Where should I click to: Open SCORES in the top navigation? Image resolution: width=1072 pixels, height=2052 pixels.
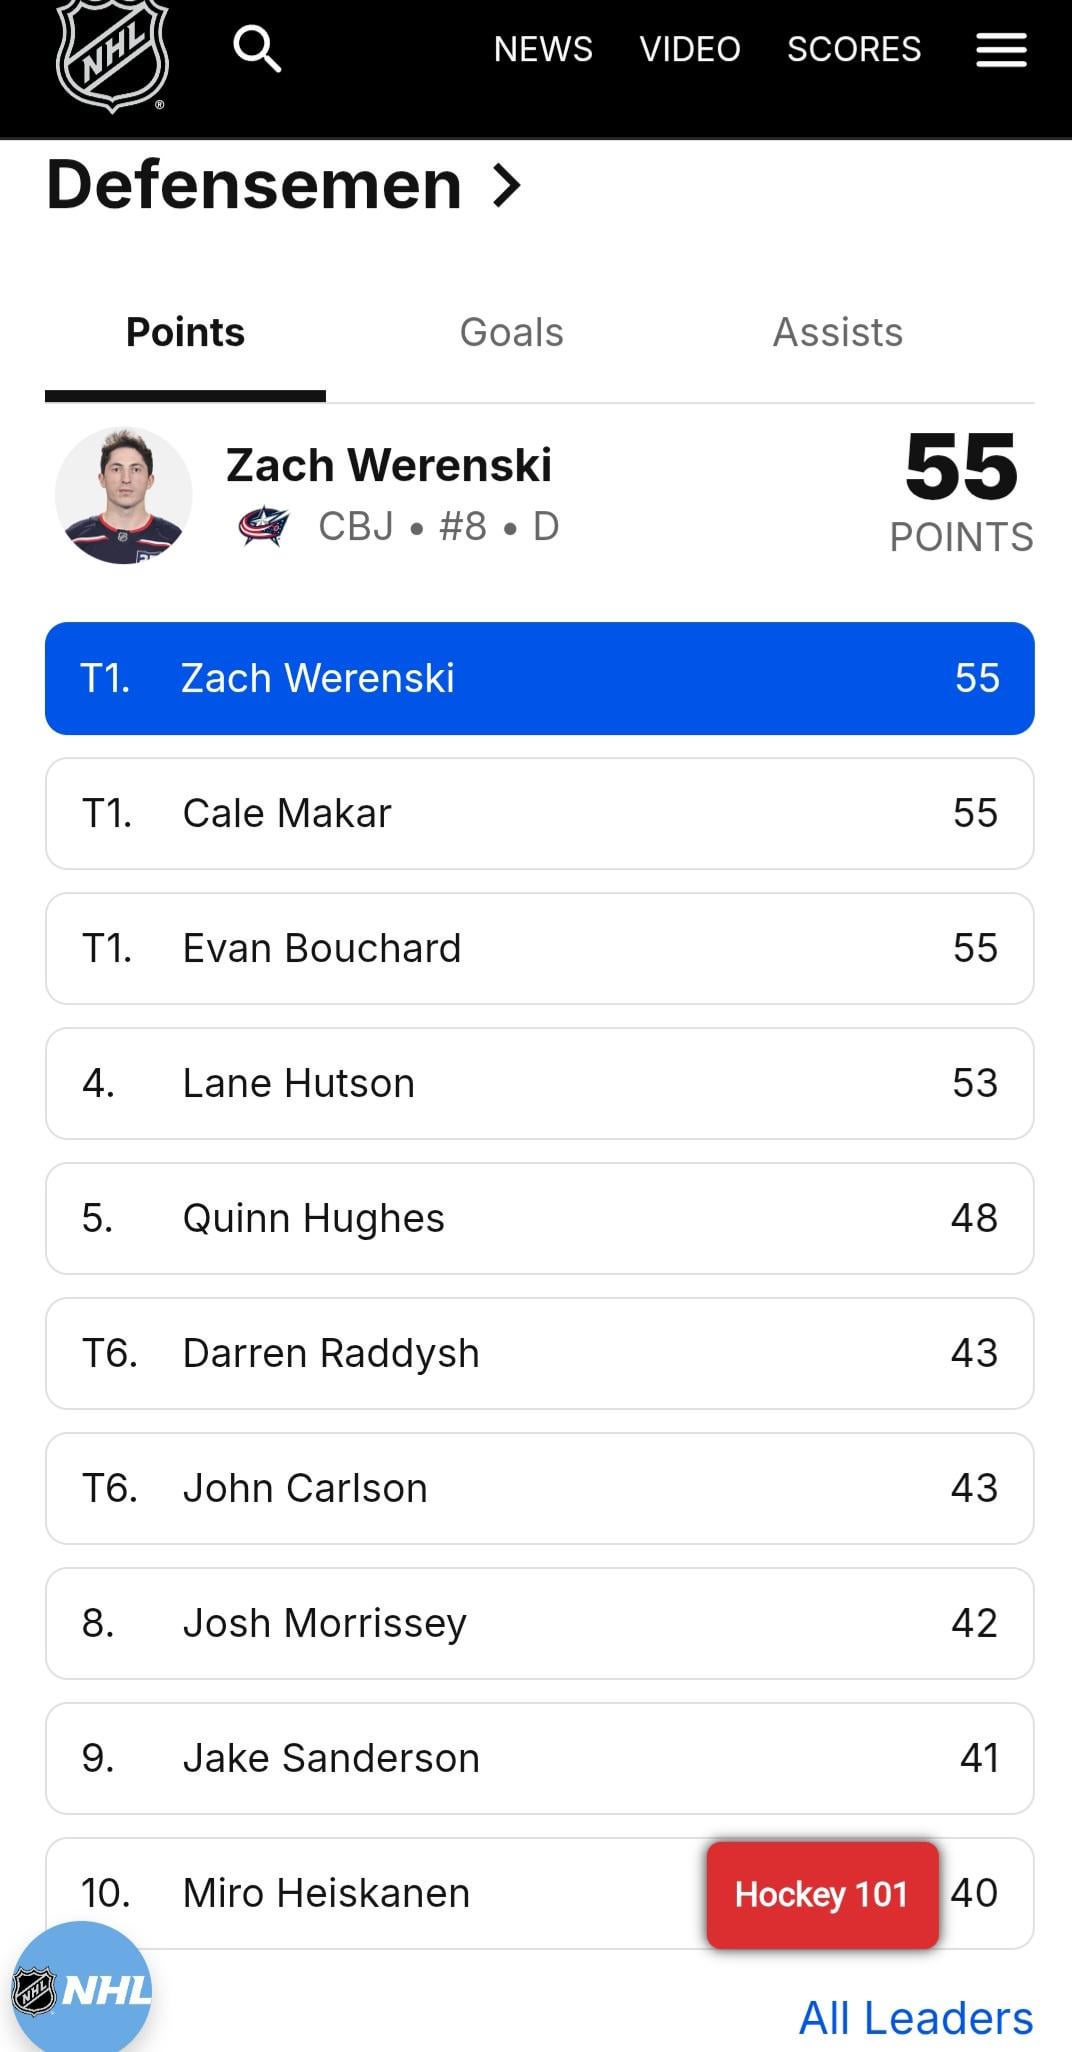pos(854,49)
